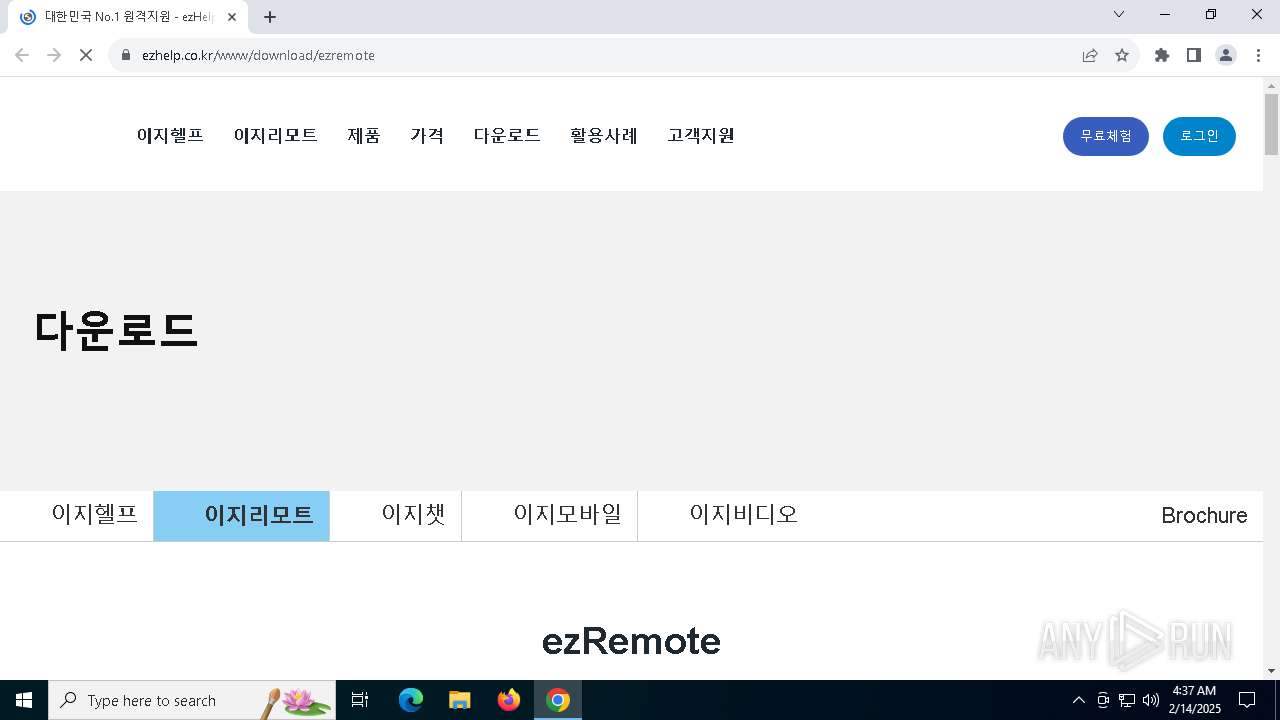Open the notification center icon
Viewport: 1280px width, 720px height.
tap(1247, 700)
